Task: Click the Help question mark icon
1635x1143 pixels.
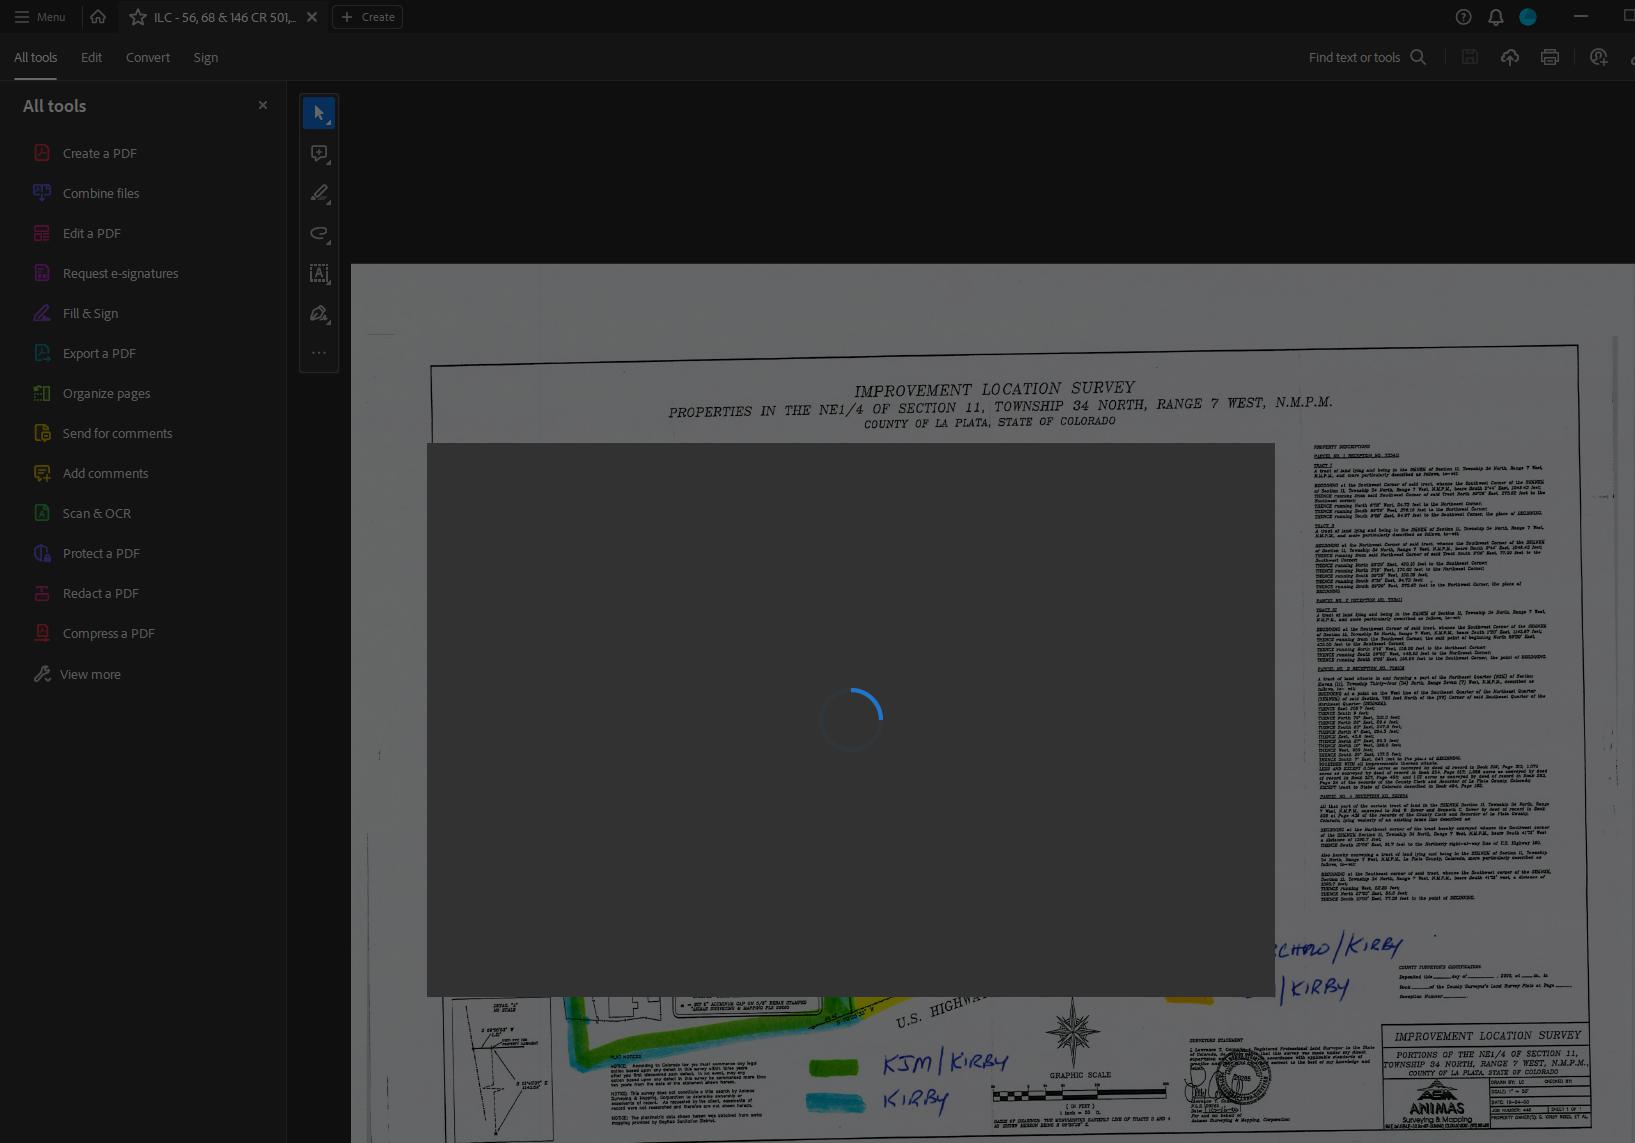Action: click(x=1463, y=17)
